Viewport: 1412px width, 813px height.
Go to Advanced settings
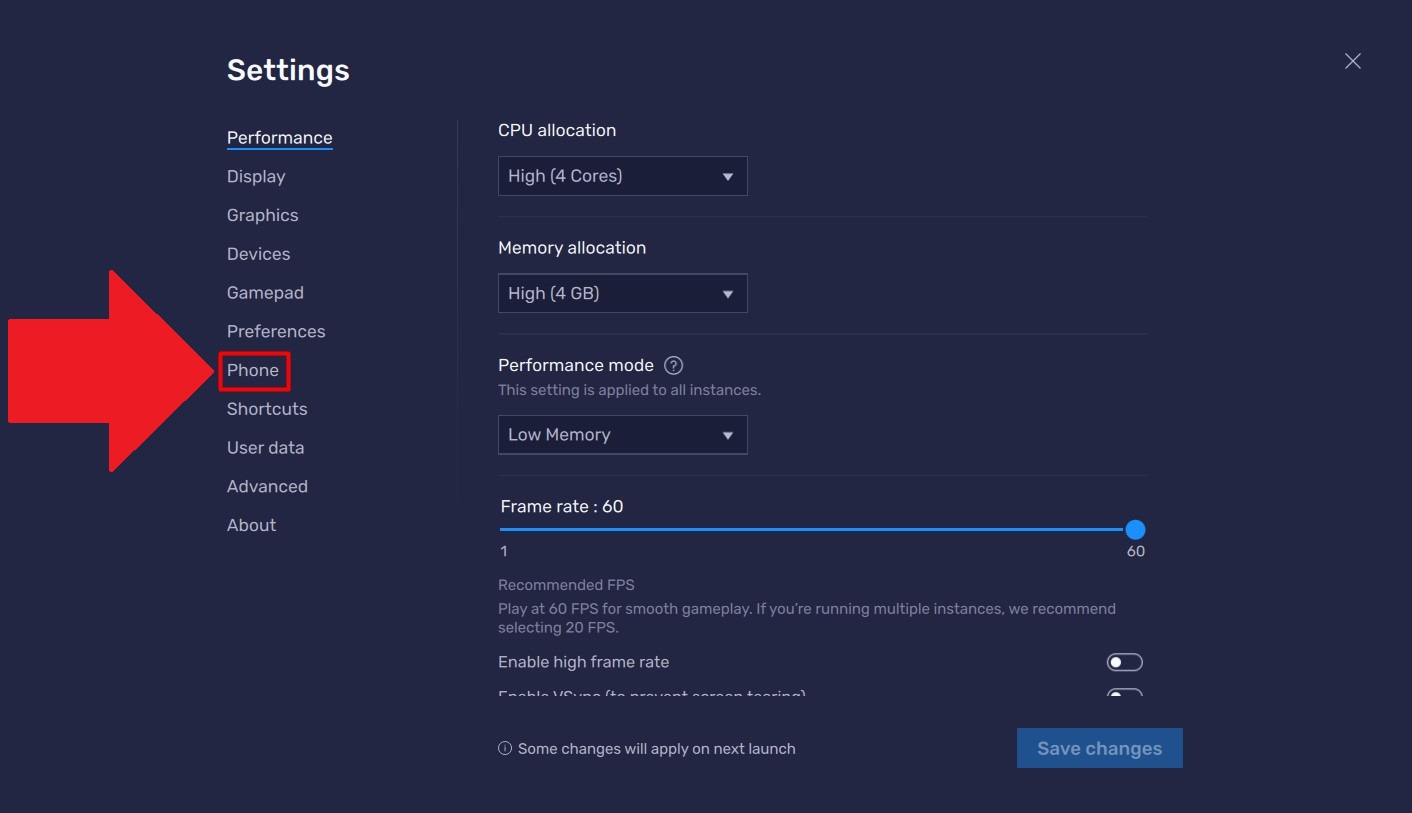[x=267, y=486]
